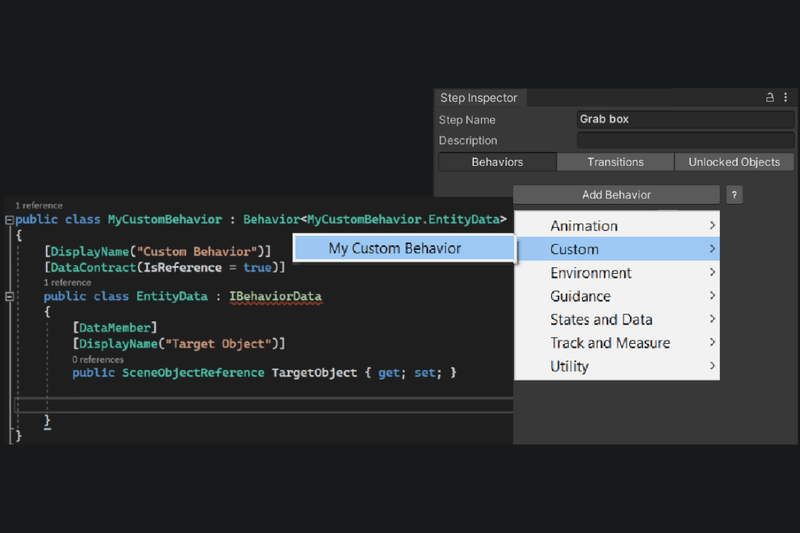Switch to the Behaviors tab
The image size is (800, 533).
click(x=497, y=162)
